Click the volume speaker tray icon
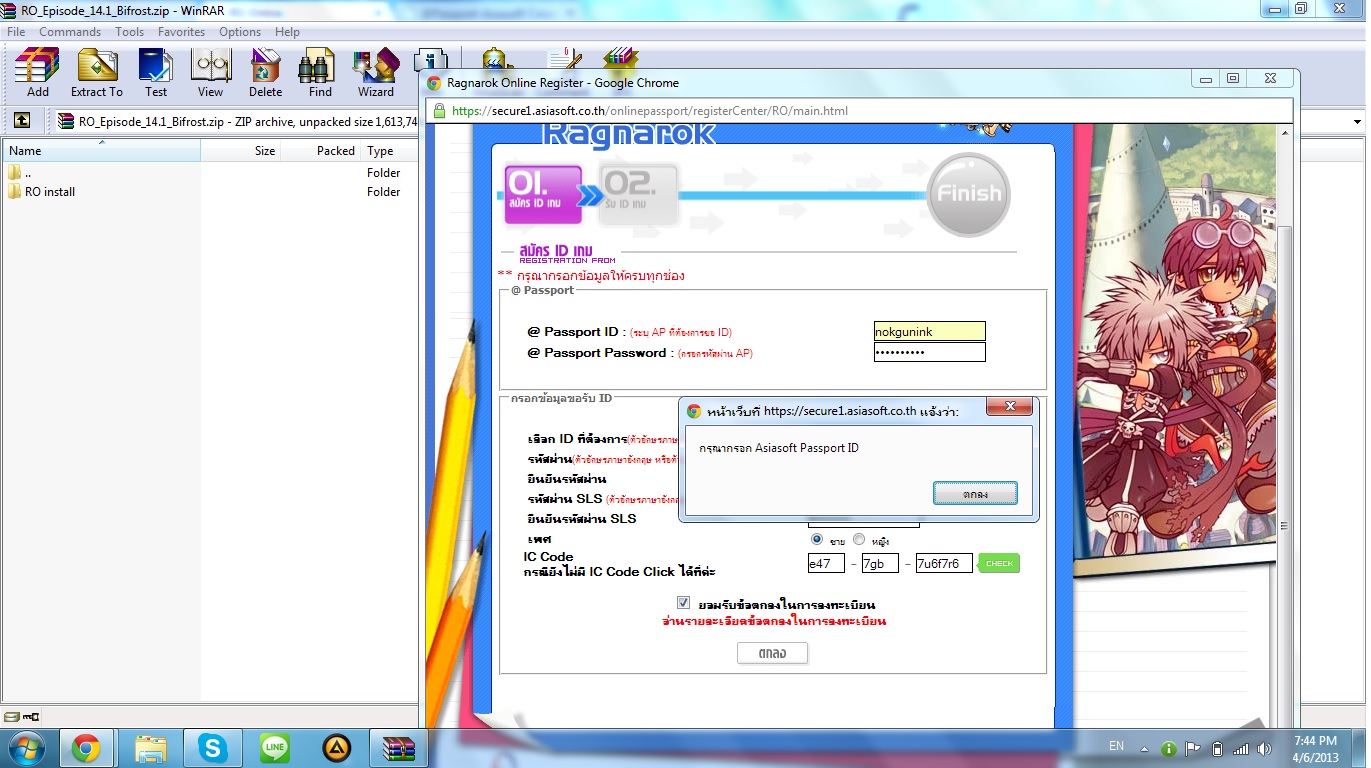The height and width of the screenshot is (768, 1371). coord(1266,749)
